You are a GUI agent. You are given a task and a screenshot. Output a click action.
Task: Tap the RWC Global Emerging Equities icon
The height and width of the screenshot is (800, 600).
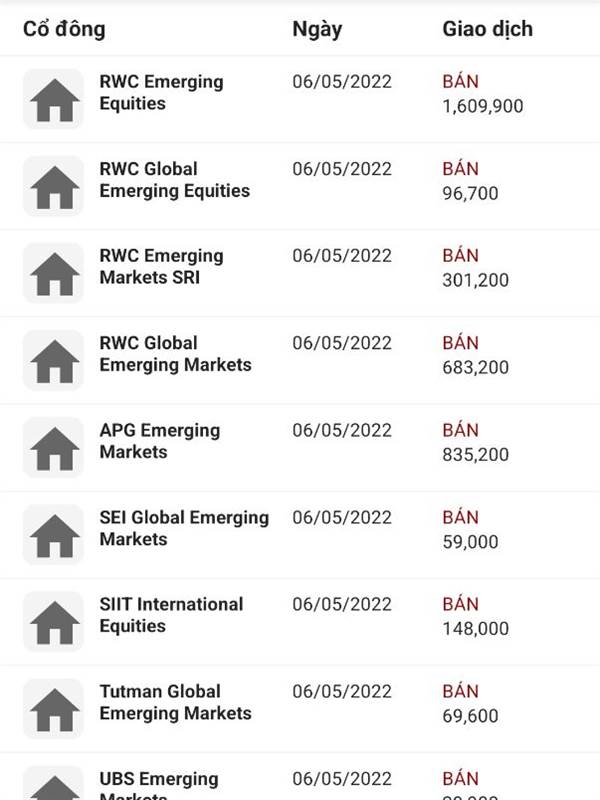(54, 186)
